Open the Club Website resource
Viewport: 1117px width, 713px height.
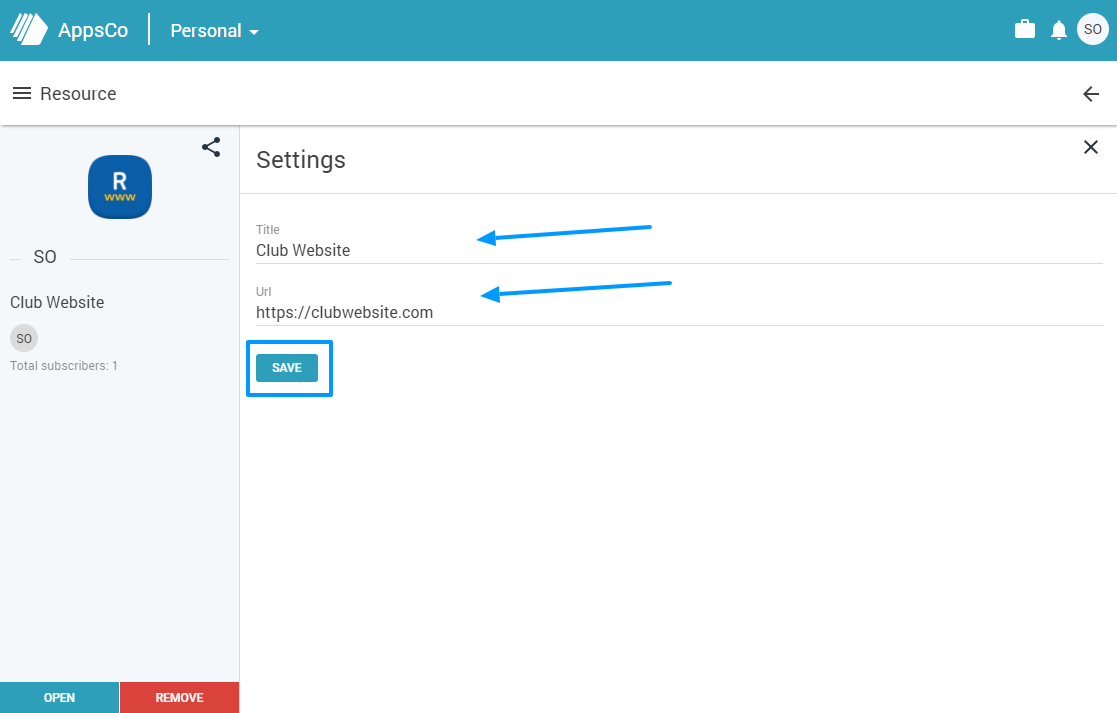coord(59,697)
